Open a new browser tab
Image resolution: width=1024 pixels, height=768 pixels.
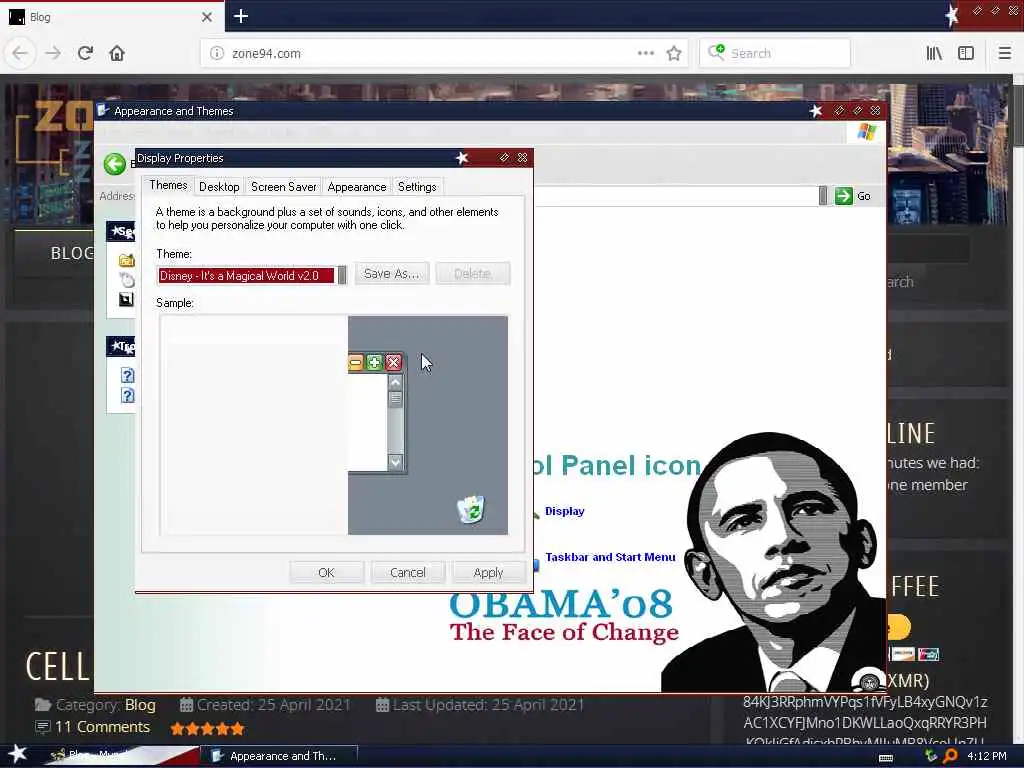(x=240, y=16)
